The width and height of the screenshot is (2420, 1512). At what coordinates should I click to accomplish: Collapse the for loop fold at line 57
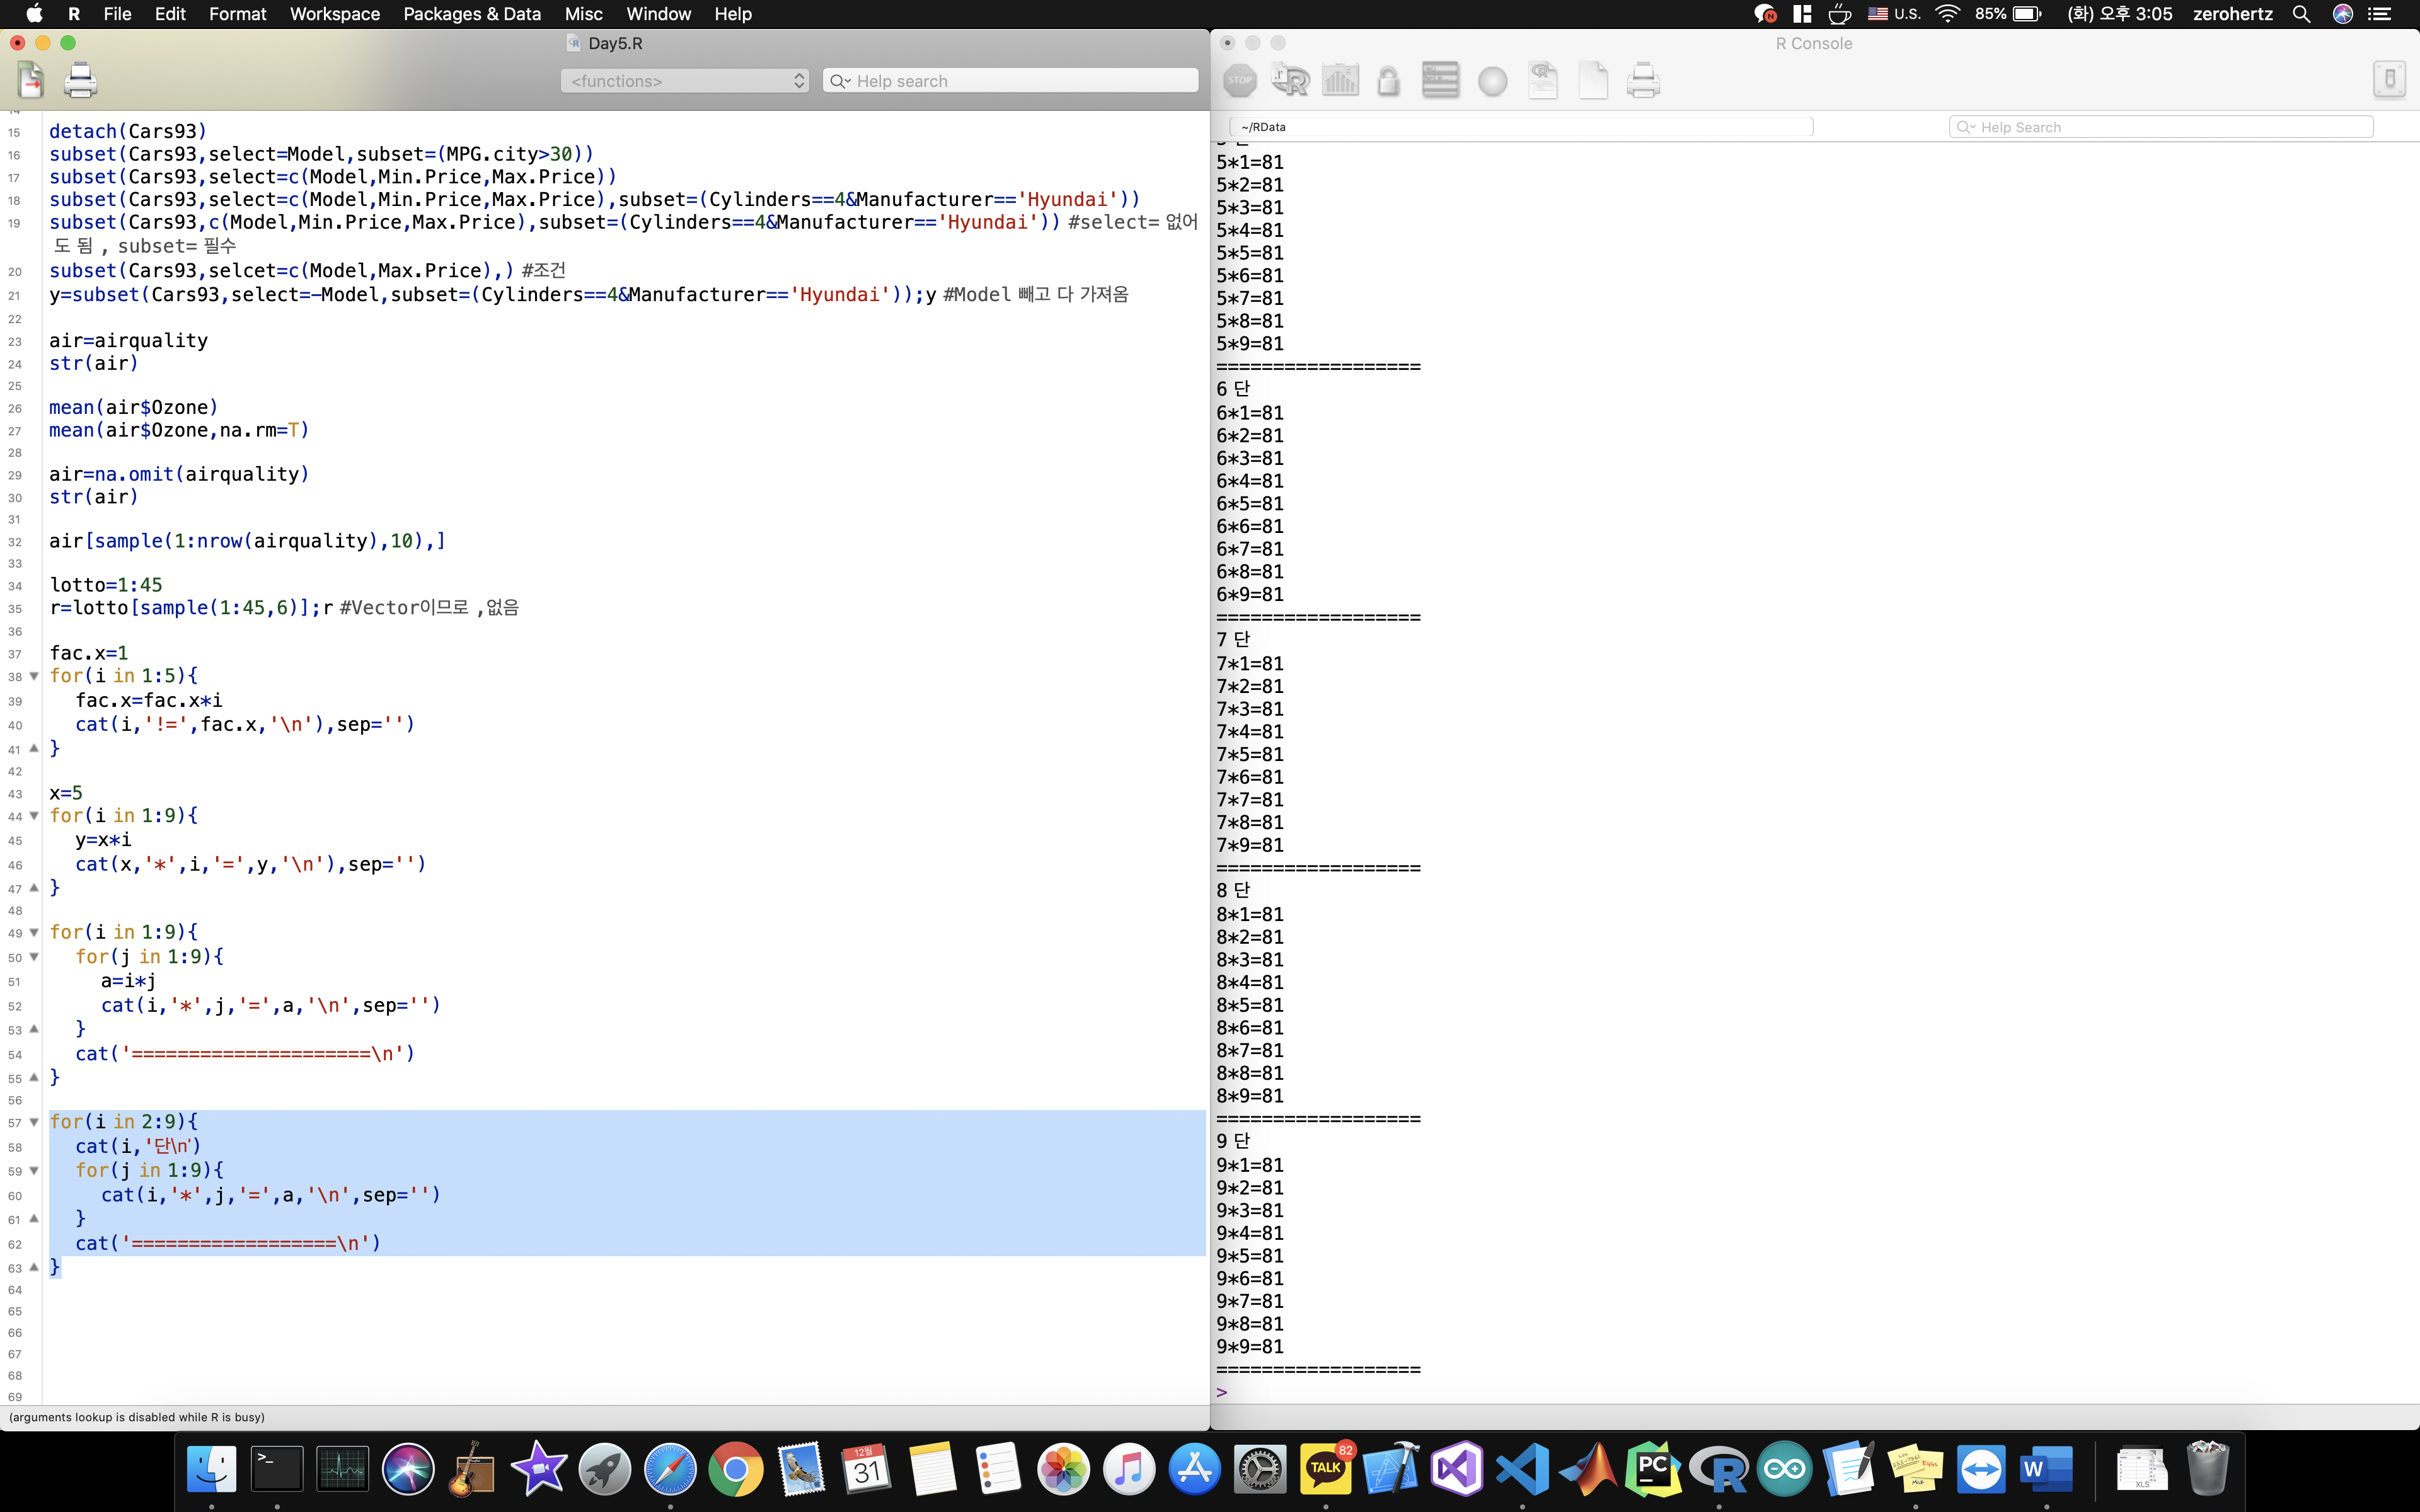(x=34, y=1122)
